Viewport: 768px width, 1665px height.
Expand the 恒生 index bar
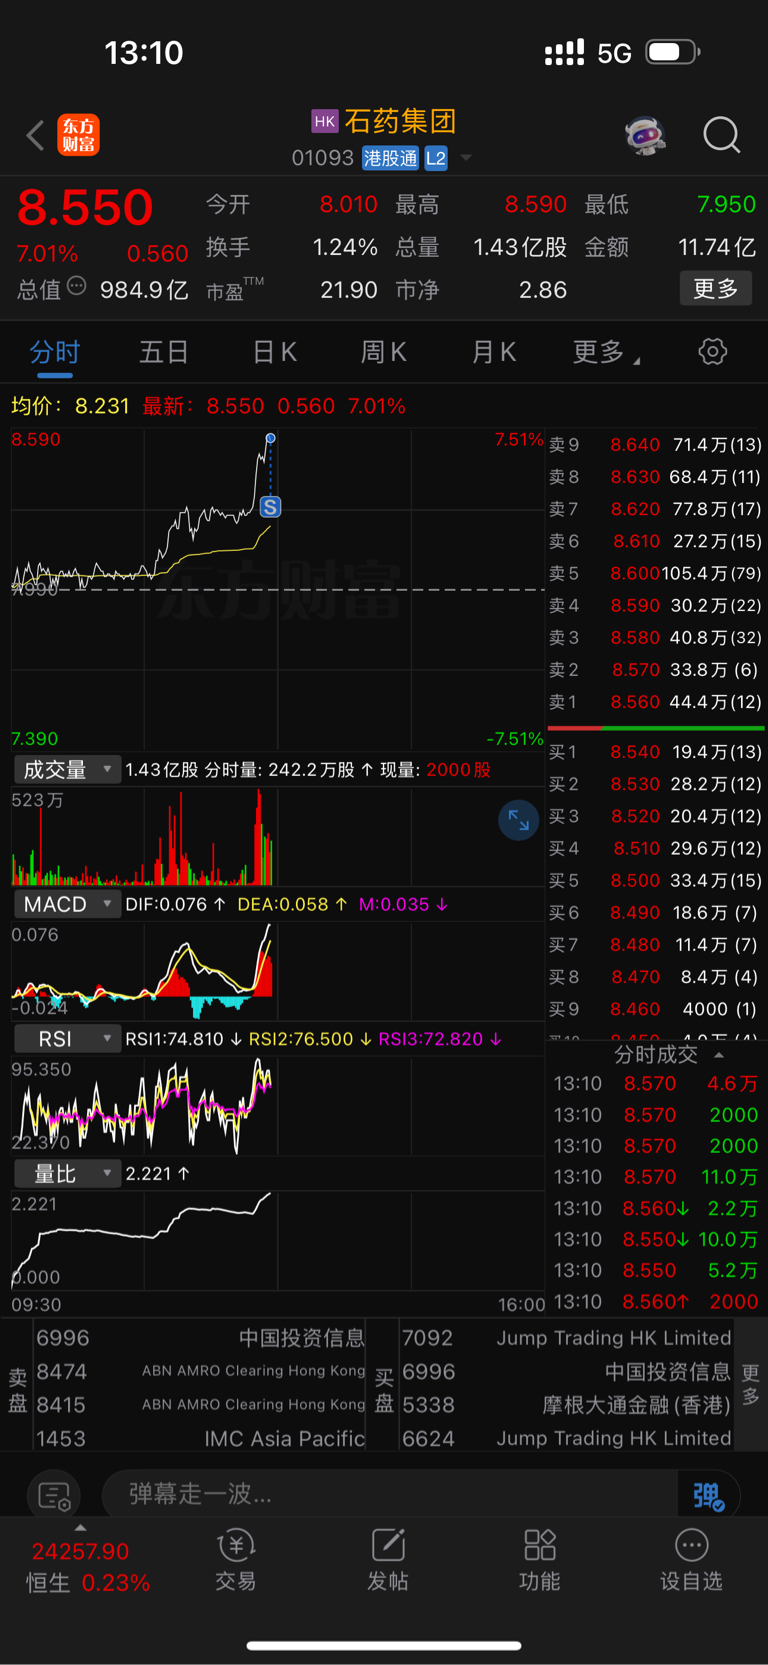(x=80, y=1528)
